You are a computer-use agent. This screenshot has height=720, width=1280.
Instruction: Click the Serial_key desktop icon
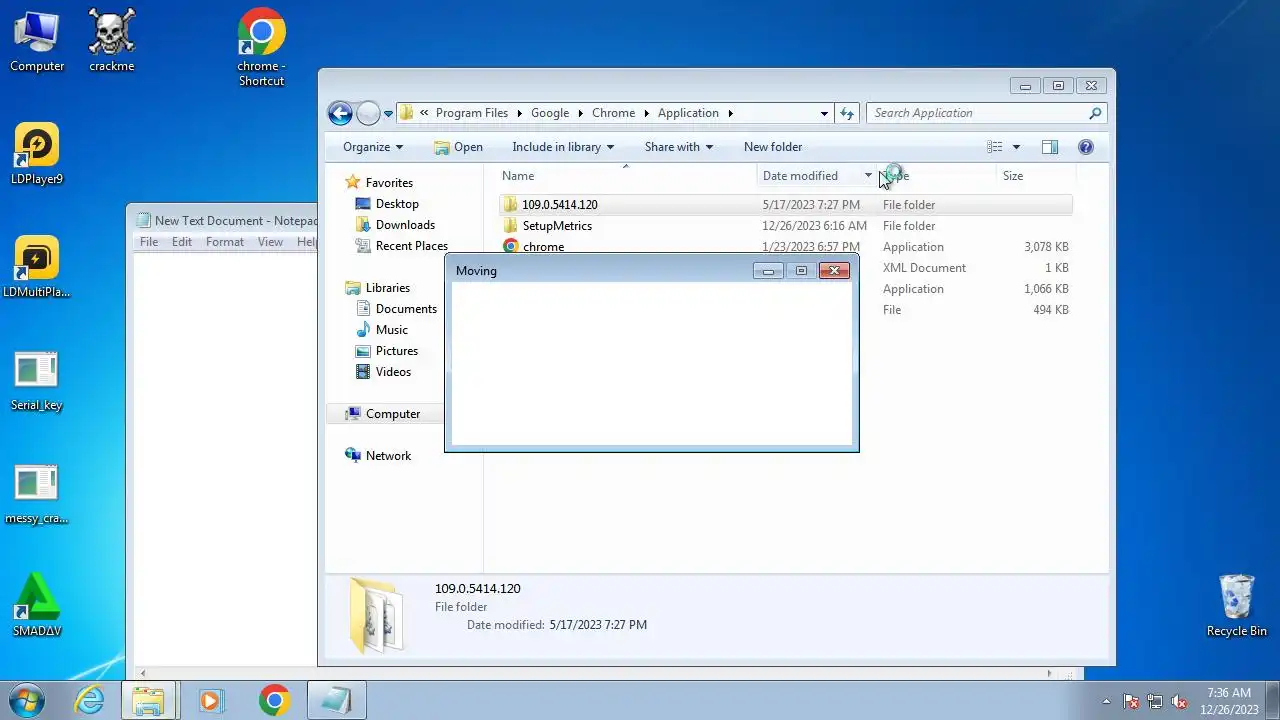coord(37,381)
